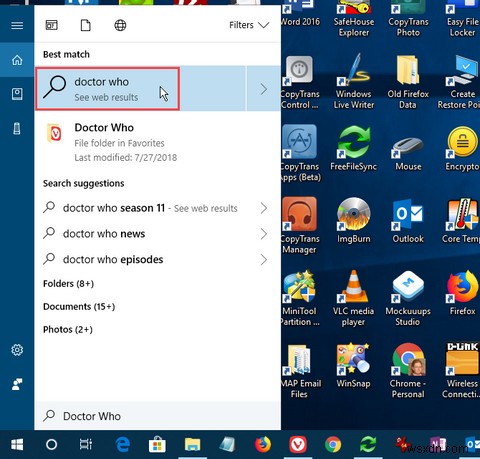Open FreeFileSync desktop icon

click(x=354, y=149)
